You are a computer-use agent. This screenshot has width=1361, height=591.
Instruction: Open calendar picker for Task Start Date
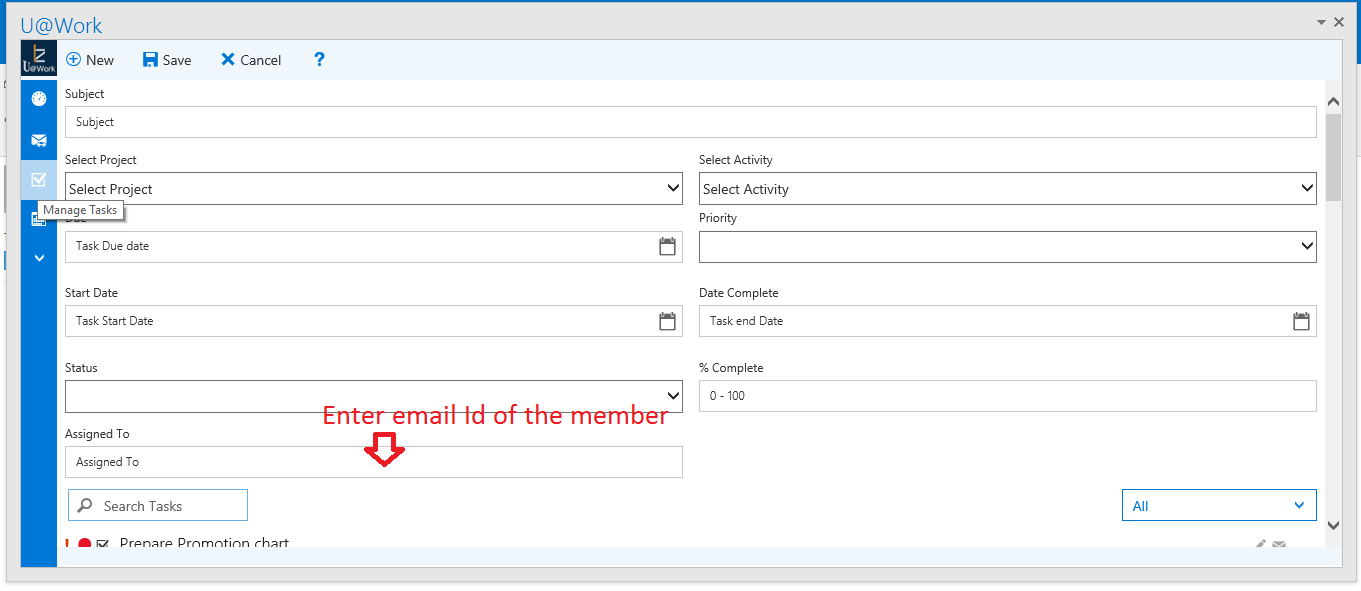(667, 321)
